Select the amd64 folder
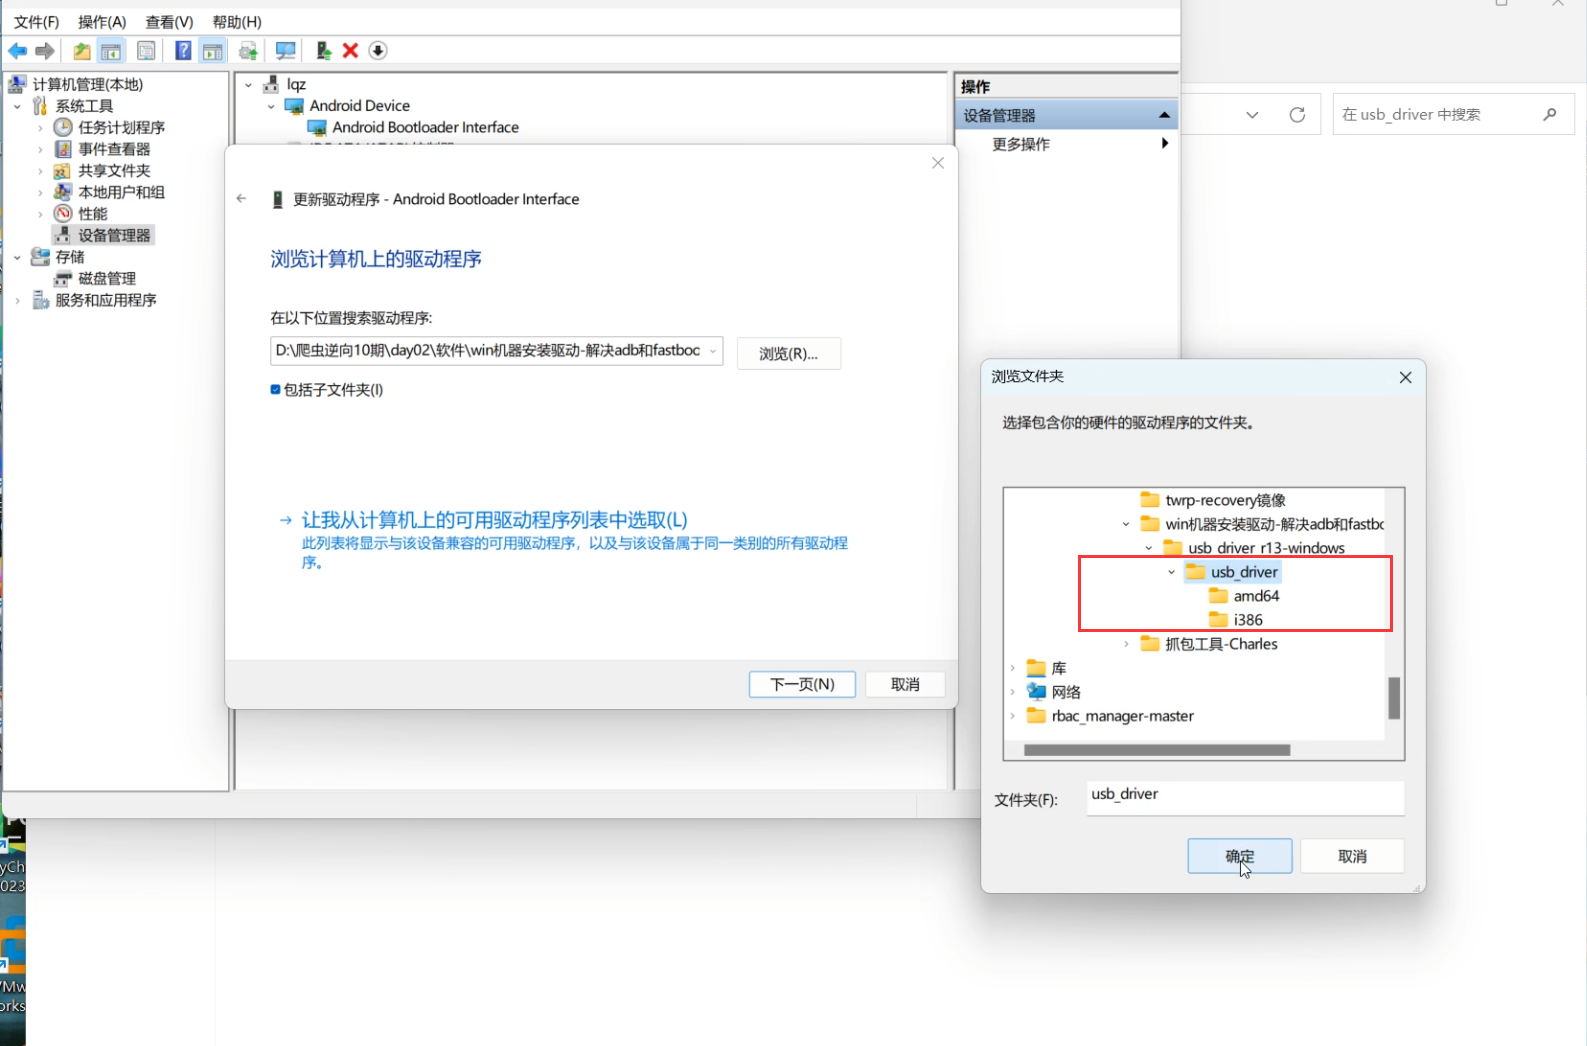Screen dimensions: 1587x1046 [x=1256, y=596]
